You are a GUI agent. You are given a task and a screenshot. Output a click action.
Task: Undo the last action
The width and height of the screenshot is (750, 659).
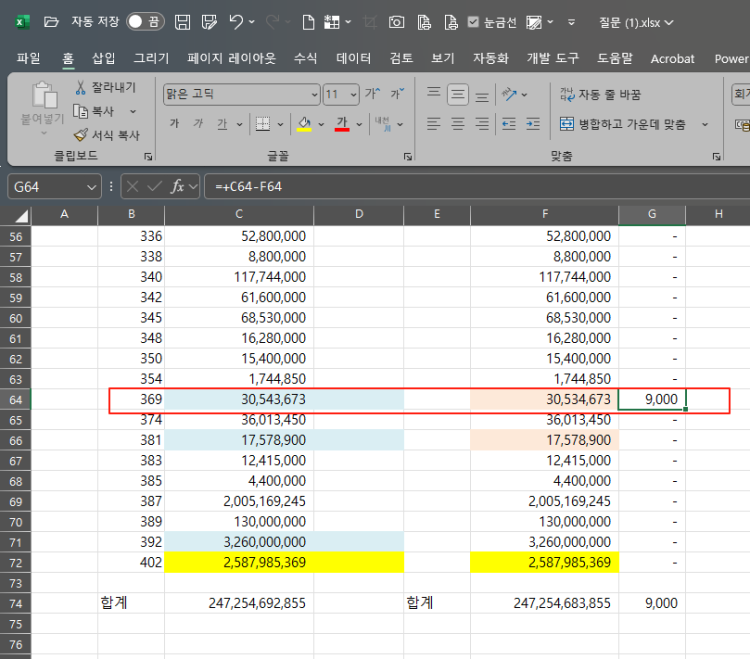(236, 22)
